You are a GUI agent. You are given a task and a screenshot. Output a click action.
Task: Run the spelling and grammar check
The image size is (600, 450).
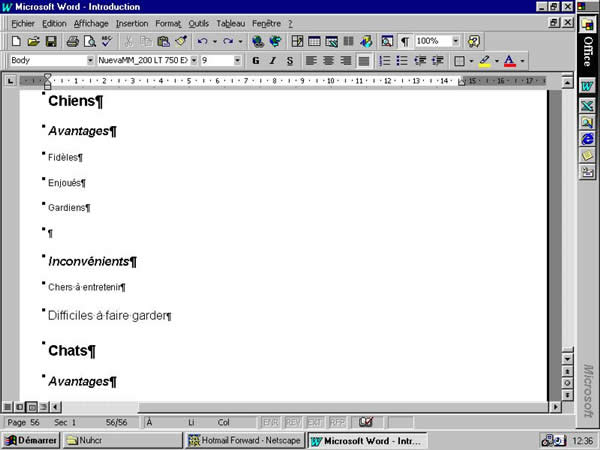point(107,41)
